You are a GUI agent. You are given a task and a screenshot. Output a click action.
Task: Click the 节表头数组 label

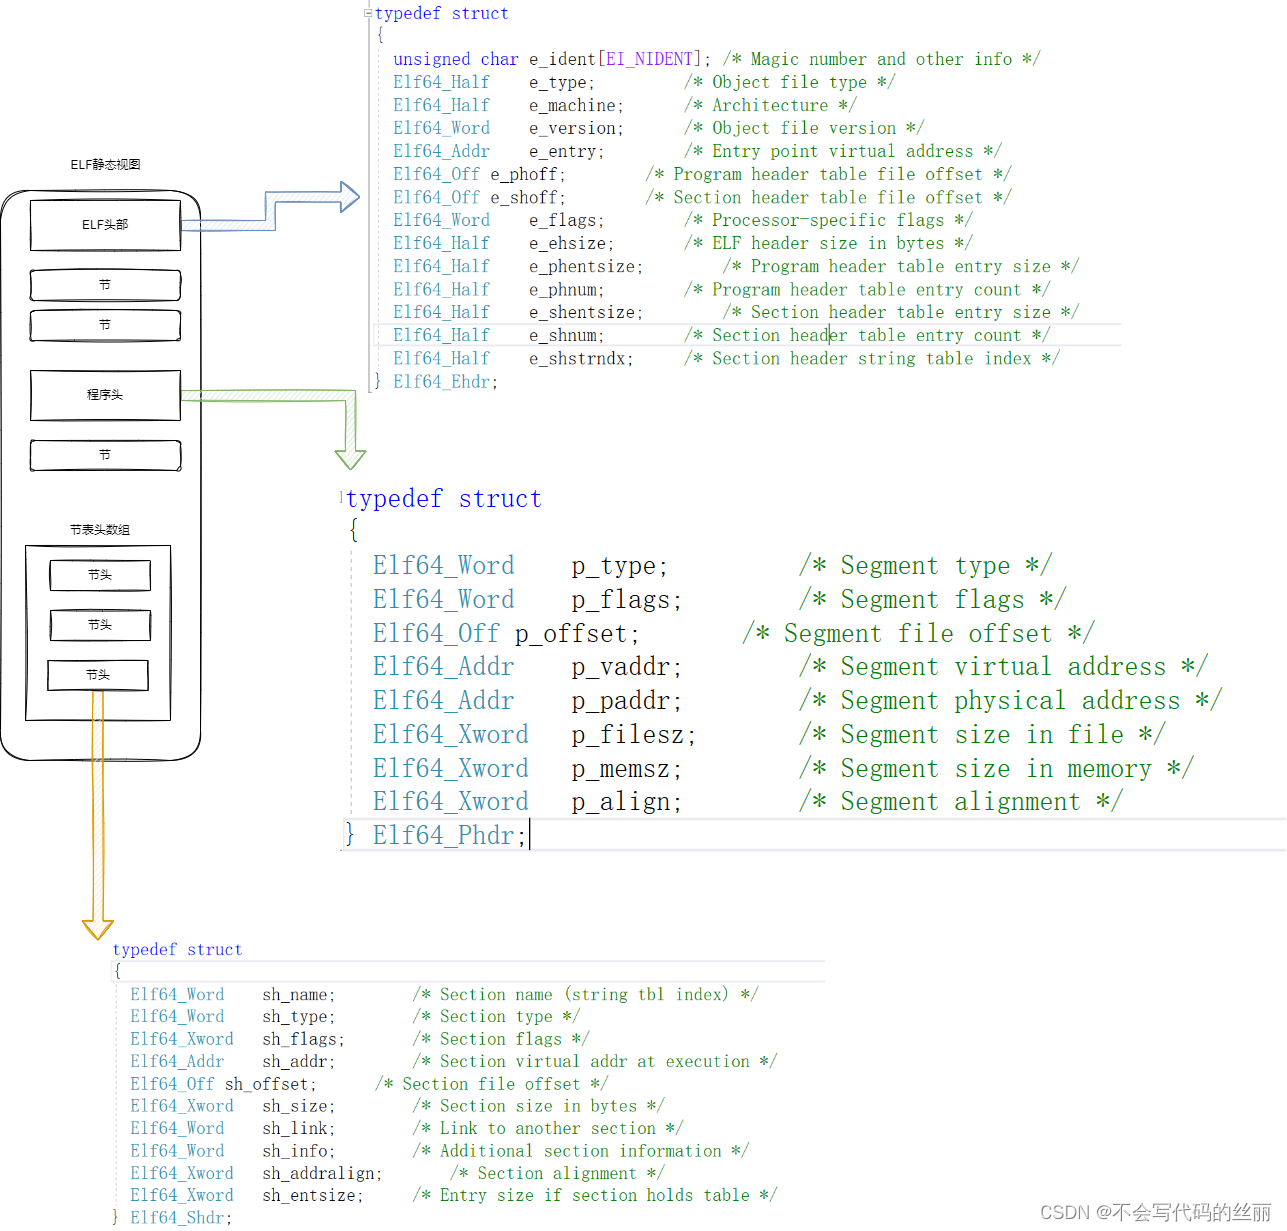pos(100,529)
